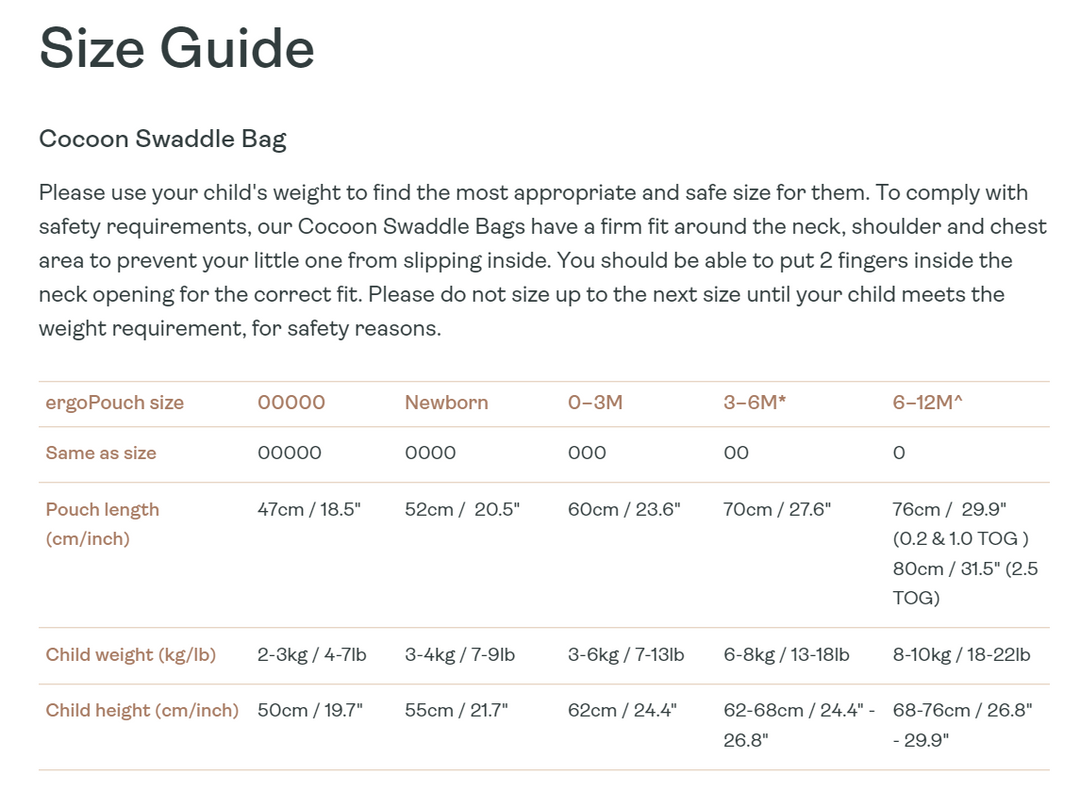Click the Child height (cm/inch) row label
Viewport: 1080px width, 791px height.
(142, 710)
